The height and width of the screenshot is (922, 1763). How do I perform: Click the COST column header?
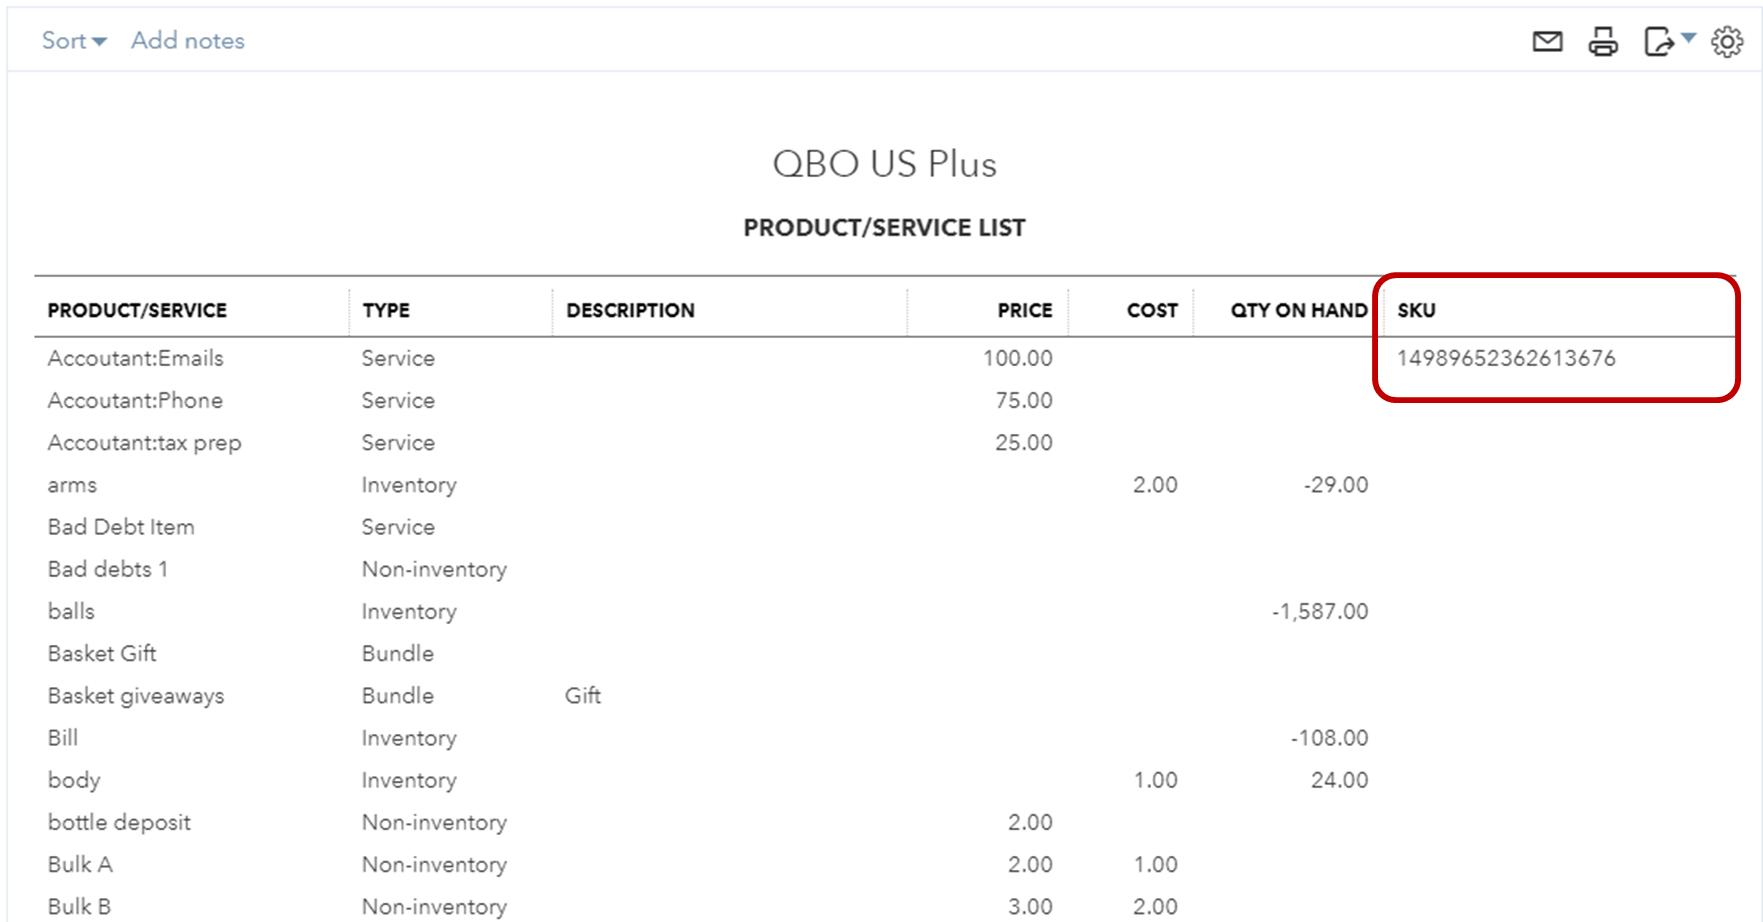(x=1152, y=310)
